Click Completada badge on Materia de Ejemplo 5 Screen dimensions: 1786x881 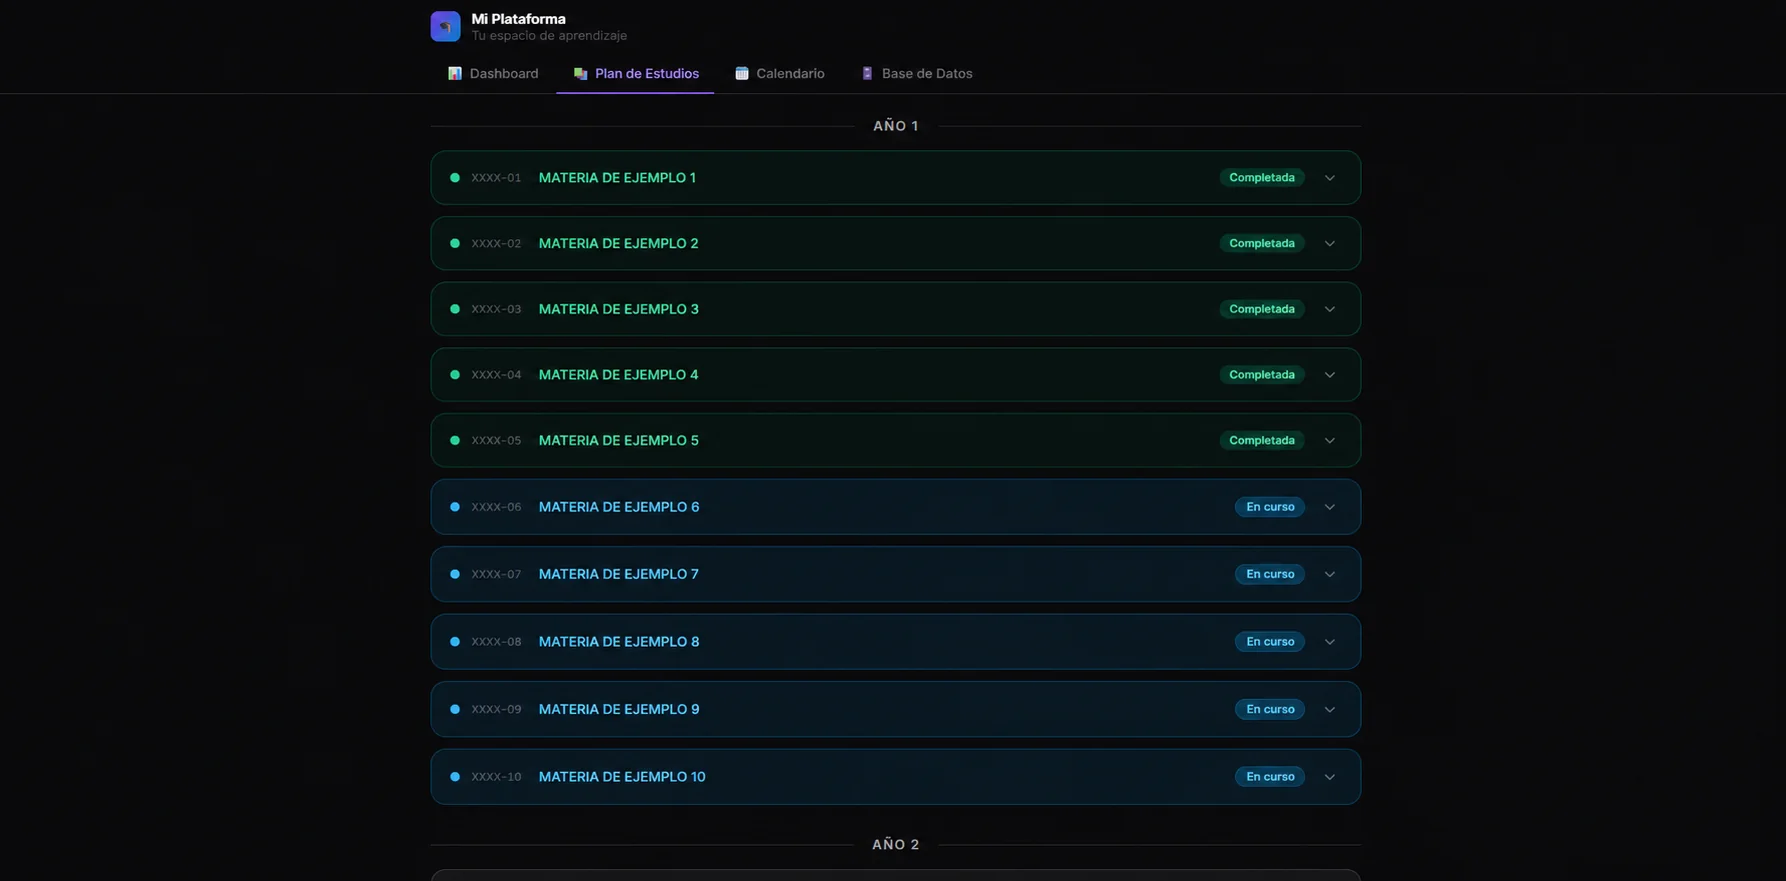point(1262,440)
